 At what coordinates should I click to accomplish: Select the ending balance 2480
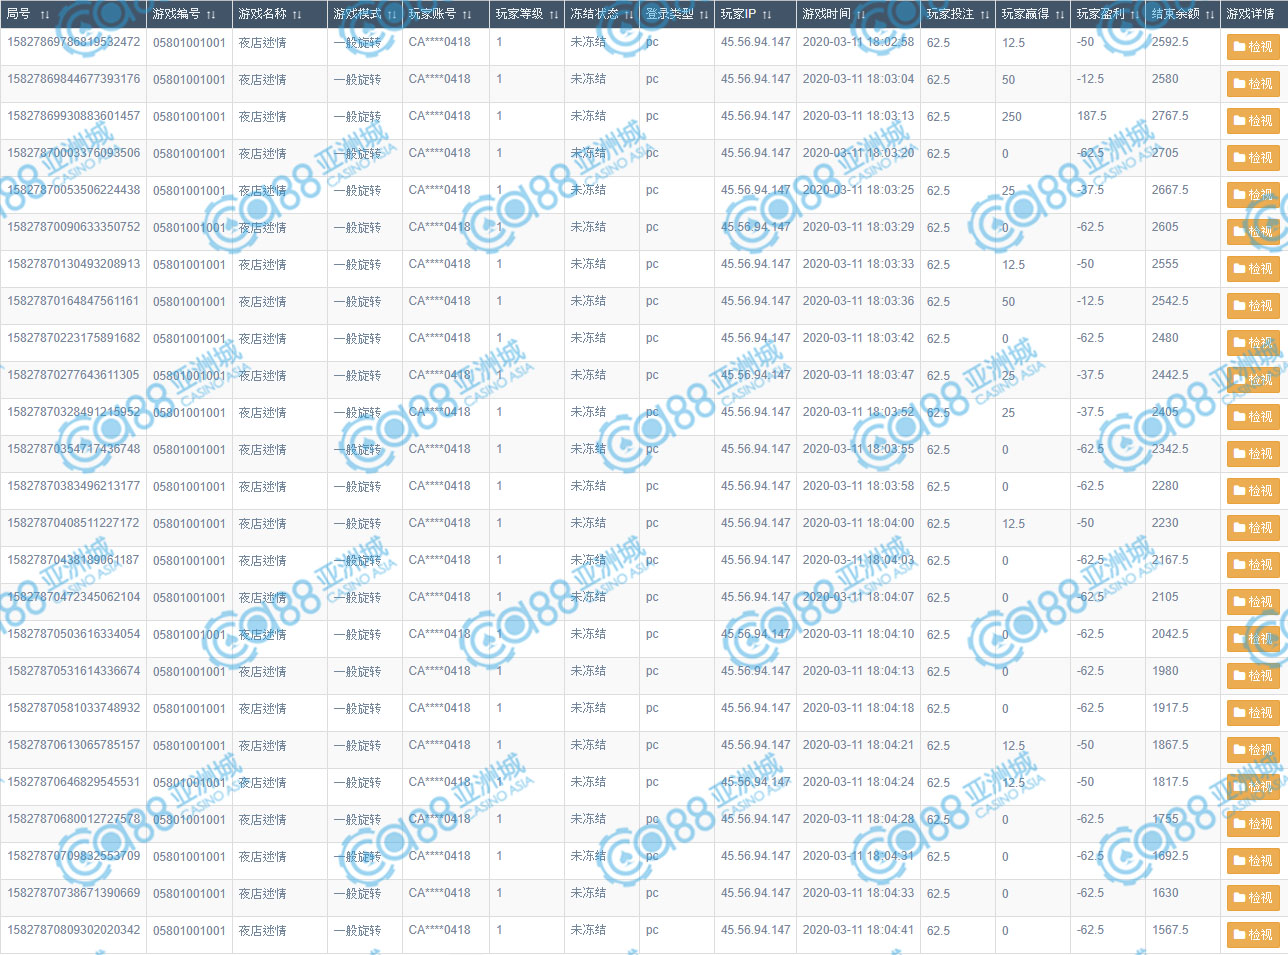[1165, 338]
